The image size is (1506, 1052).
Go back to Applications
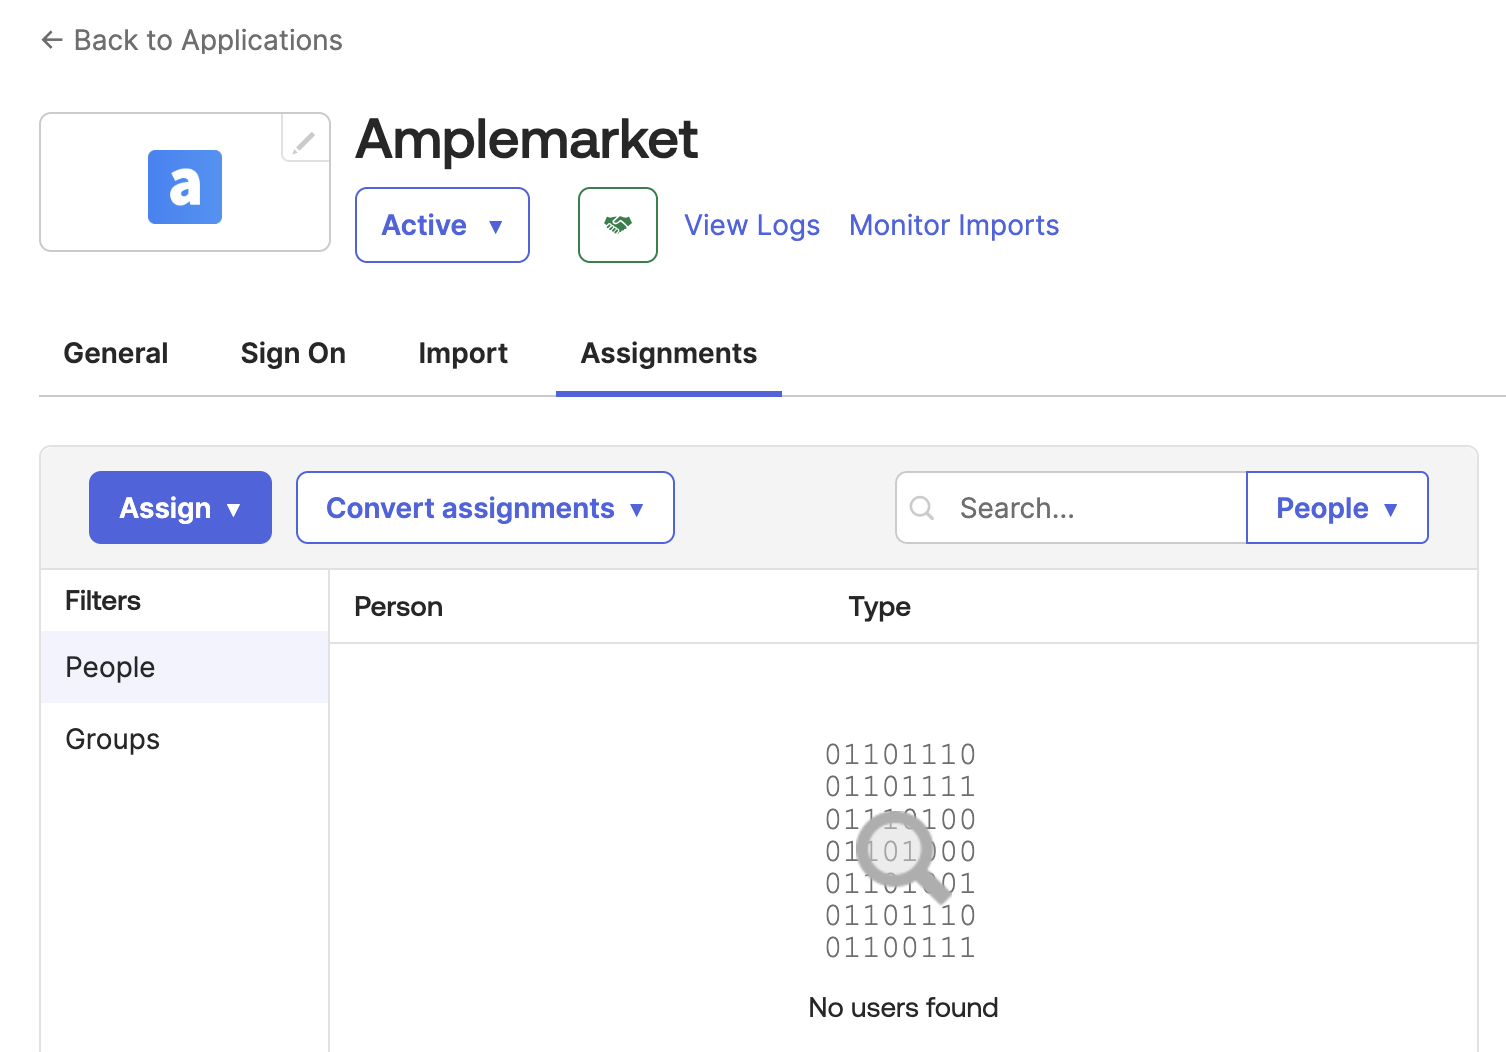(x=208, y=40)
